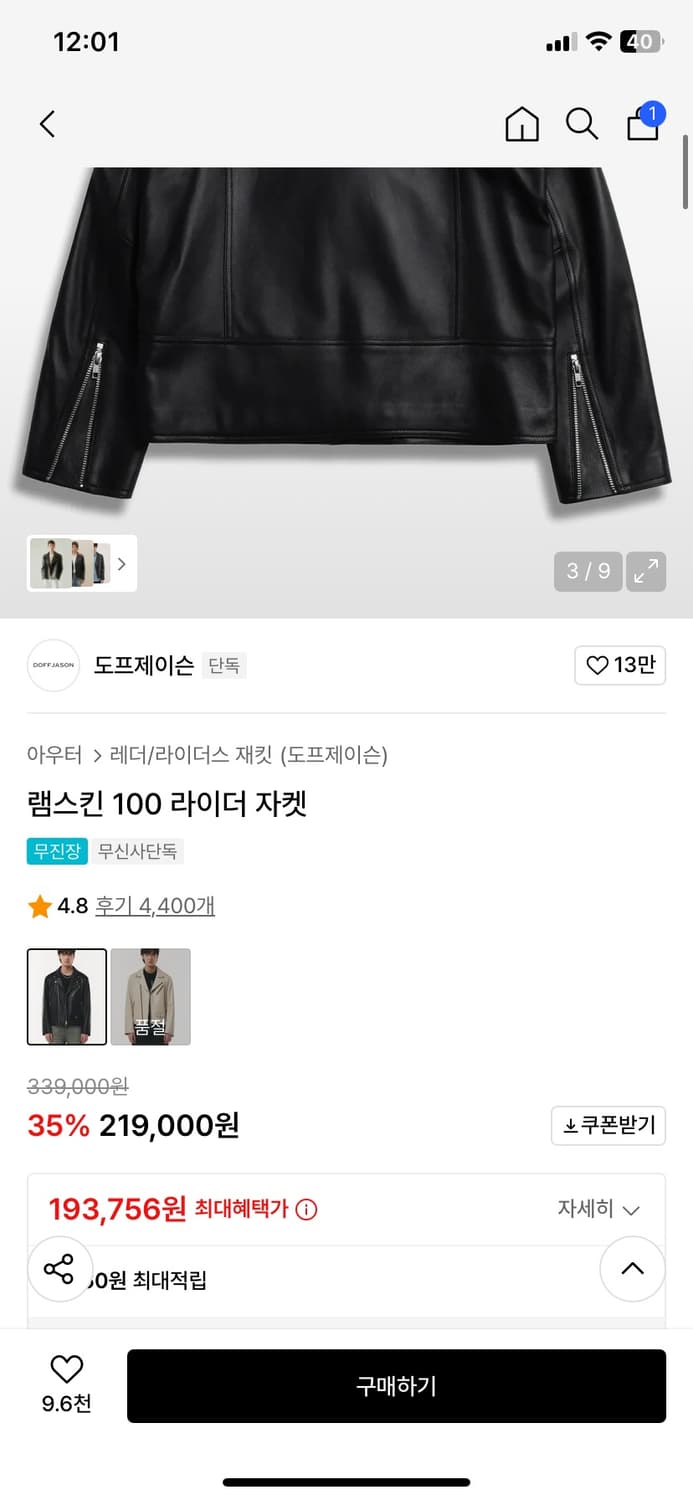Expand the thumbnail strip arrow
693x1500 pixels.
tap(121, 563)
